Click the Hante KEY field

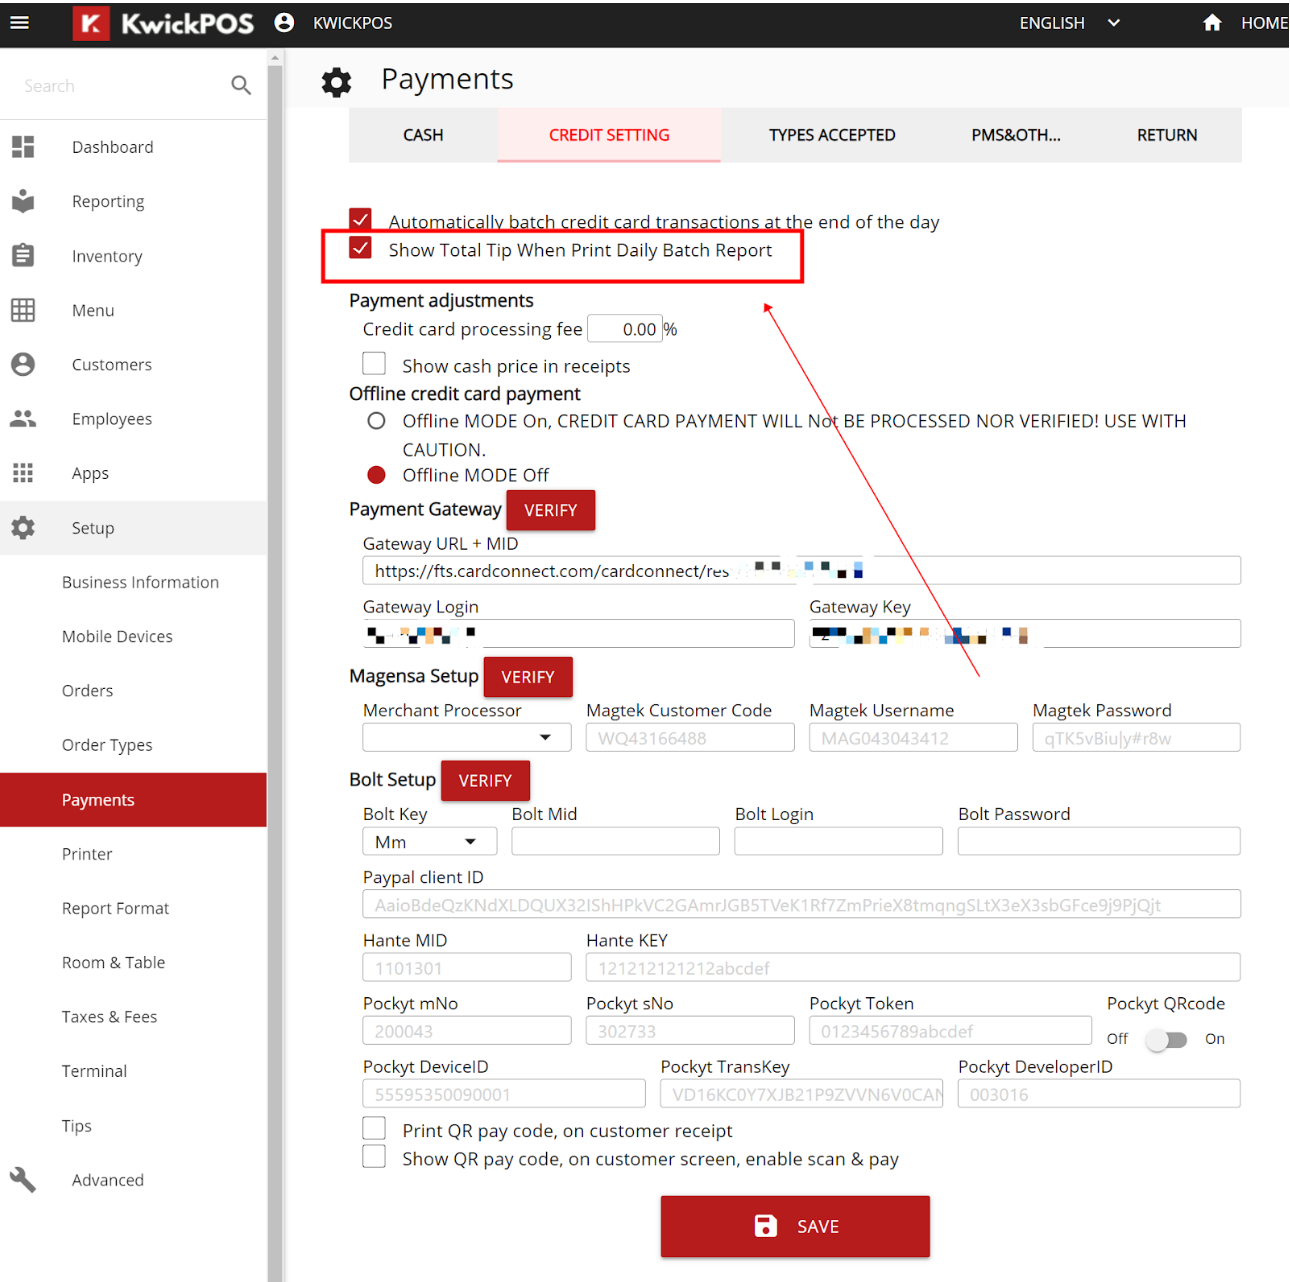point(913,967)
